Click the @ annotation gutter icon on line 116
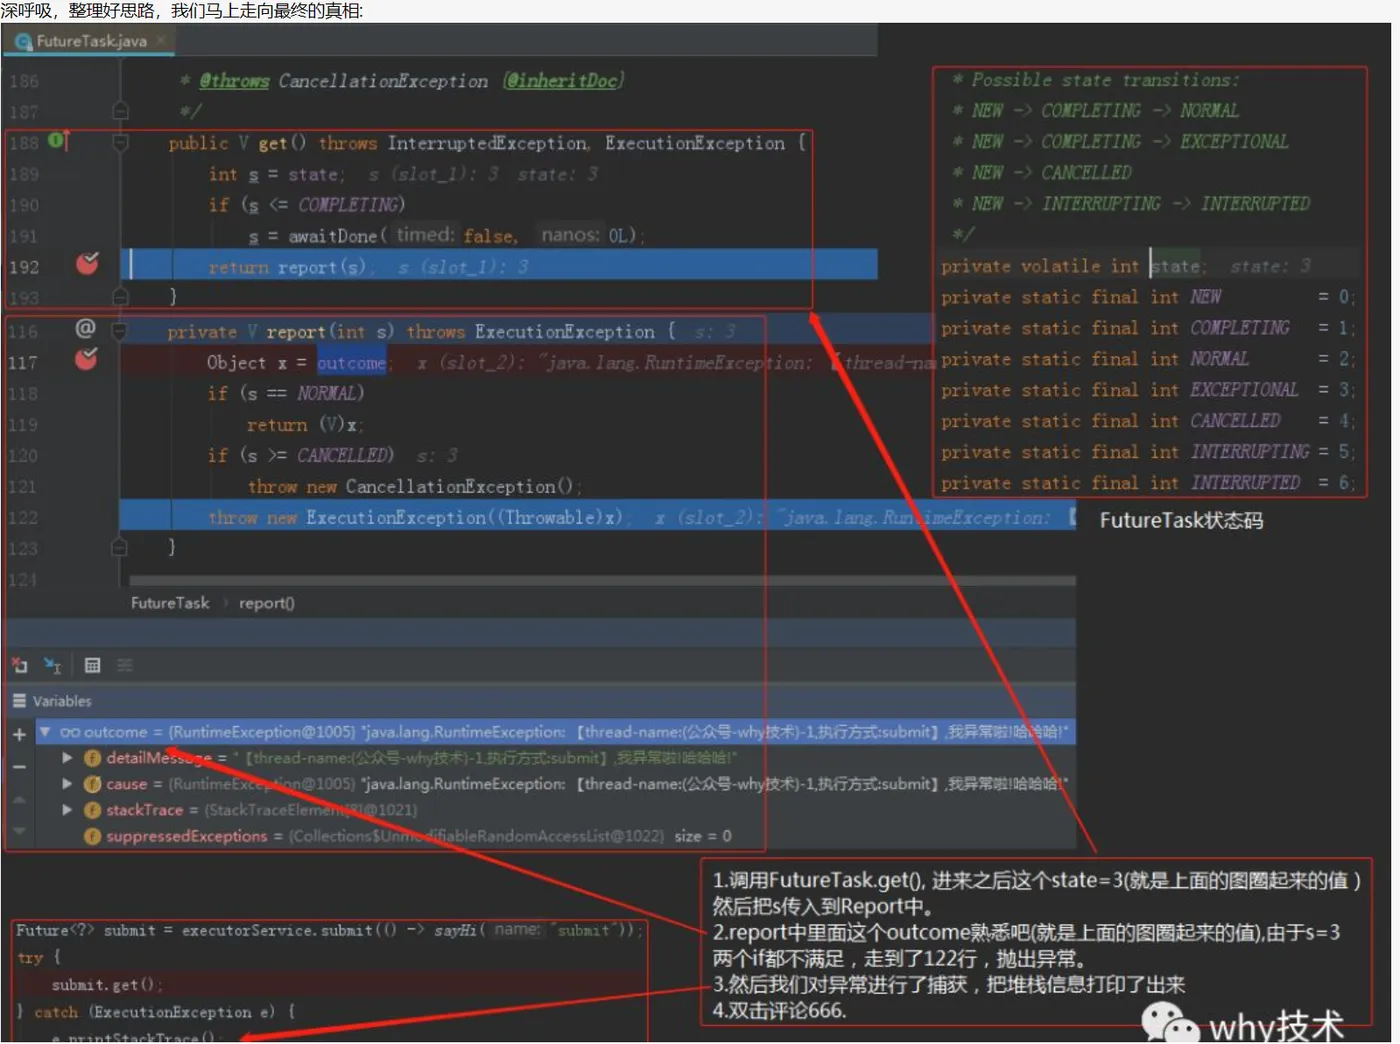 pyautogui.click(x=85, y=328)
